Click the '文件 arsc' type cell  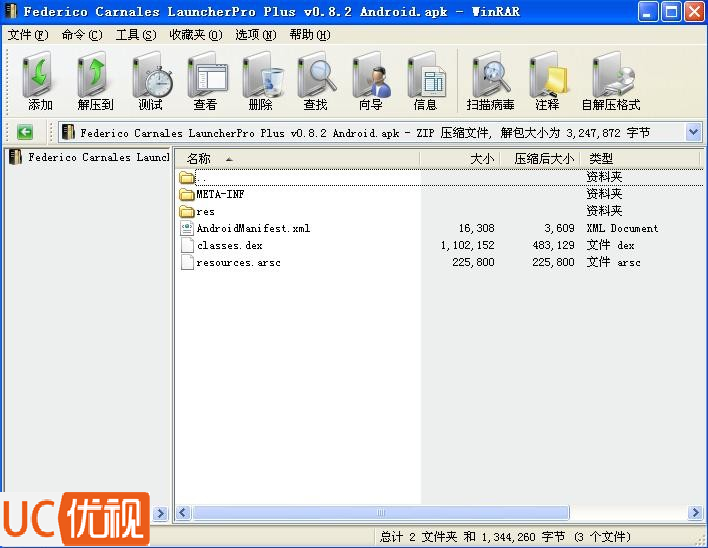coord(613,262)
